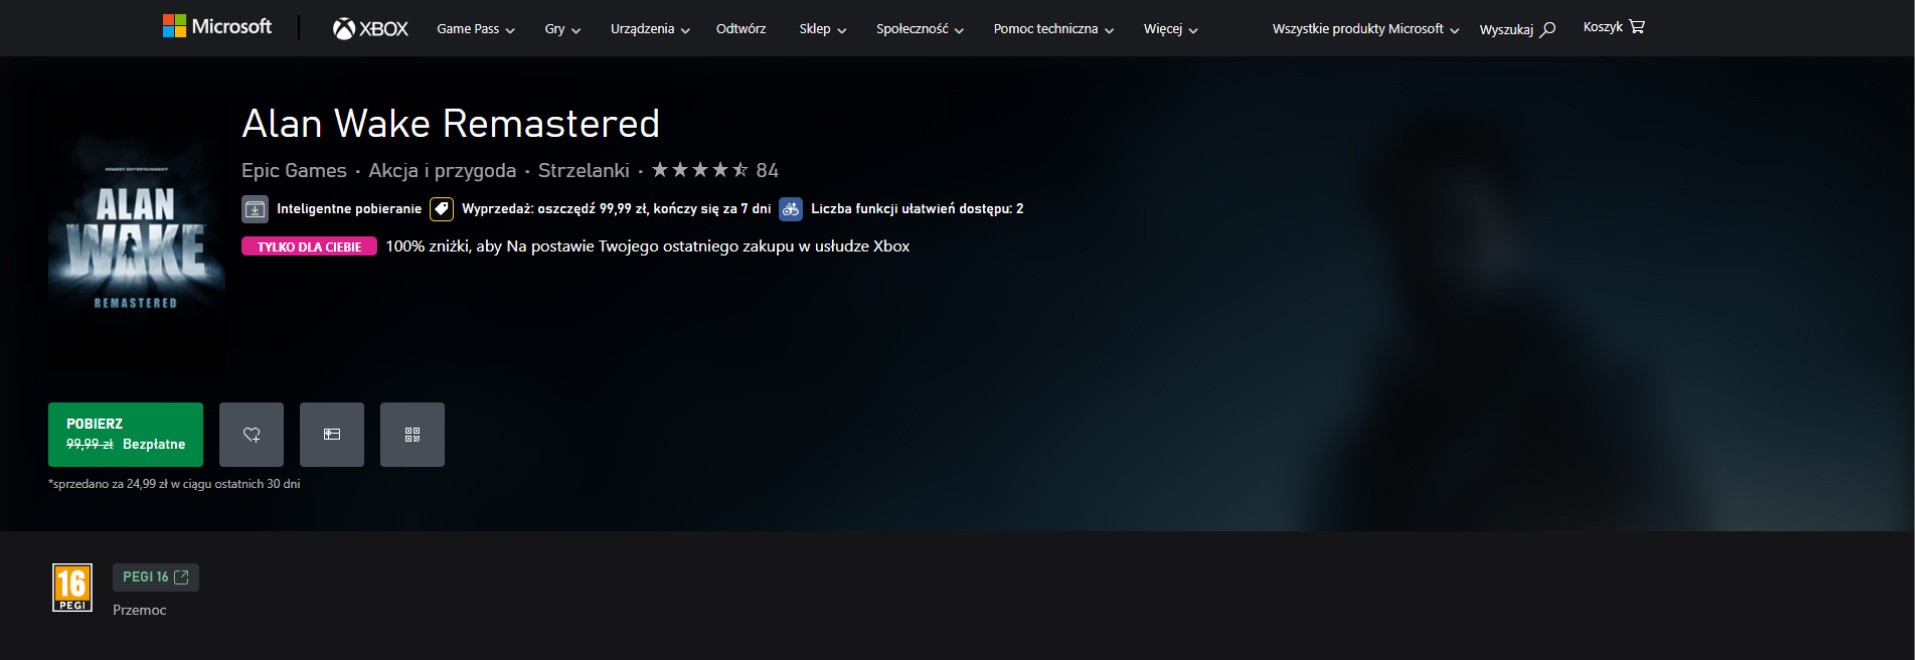Click the redeem code card icon button
This screenshot has height=660, width=1915.
(332, 434)
